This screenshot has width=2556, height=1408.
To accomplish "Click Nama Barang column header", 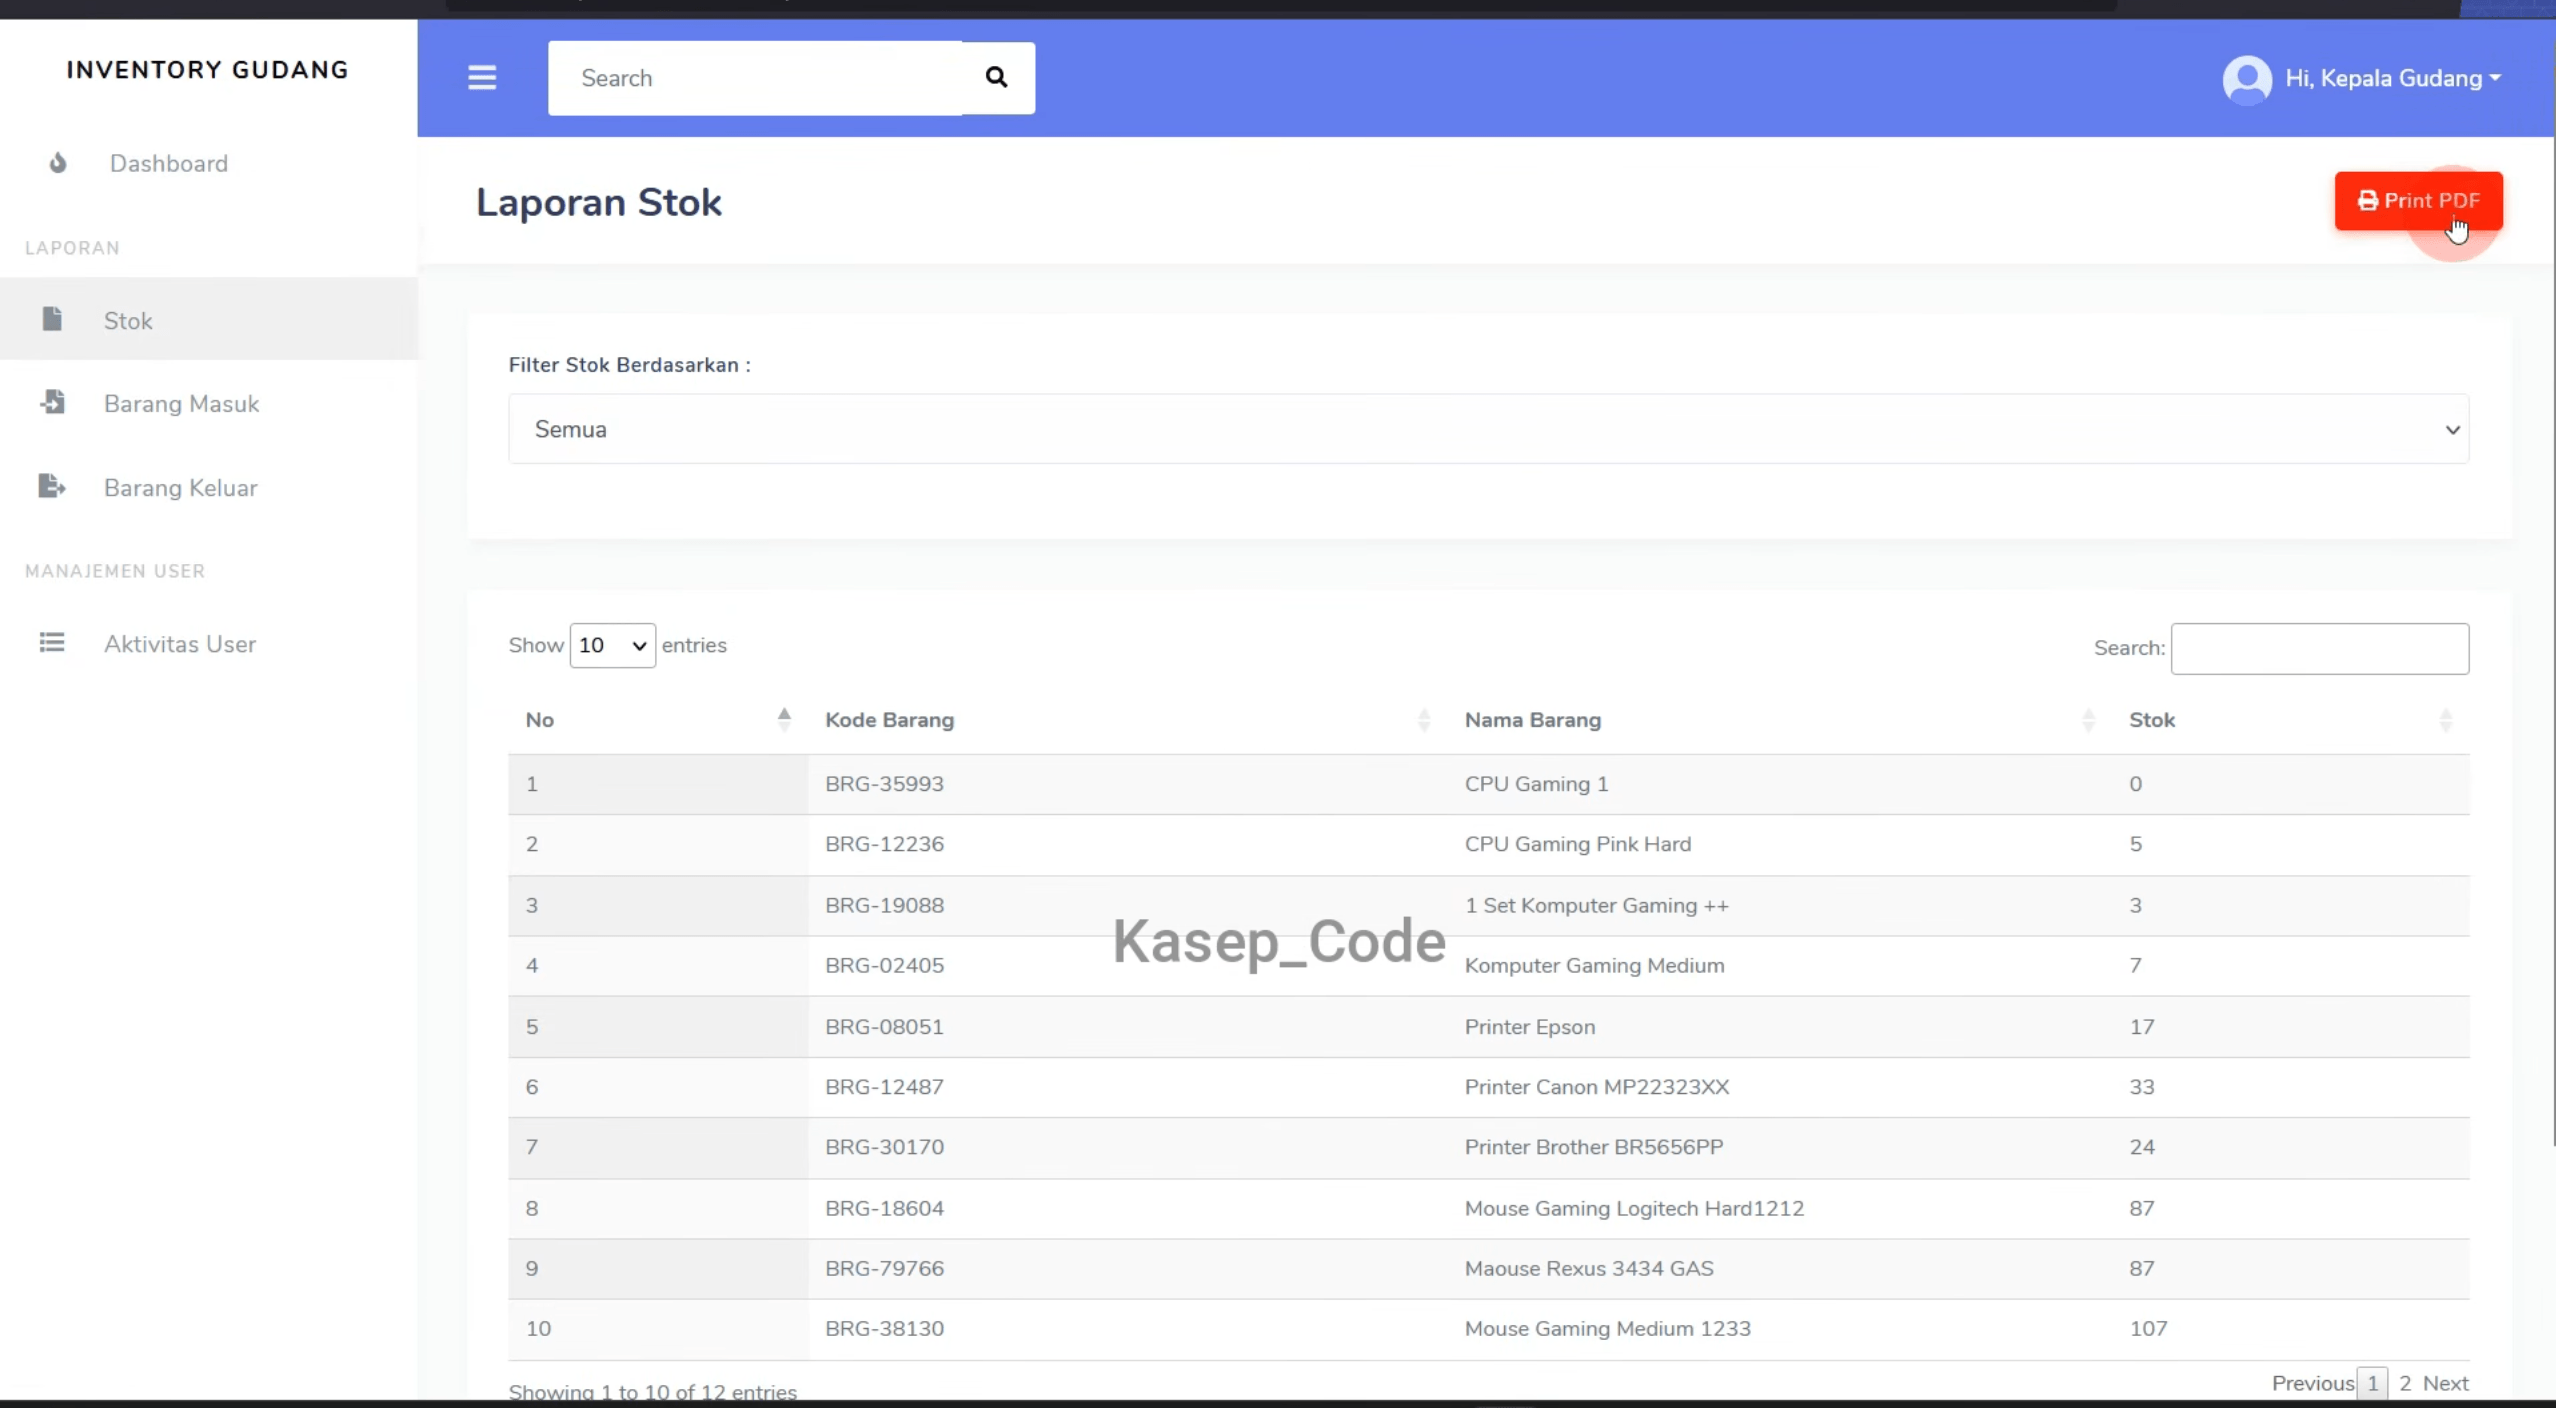I will point(1532,720).
